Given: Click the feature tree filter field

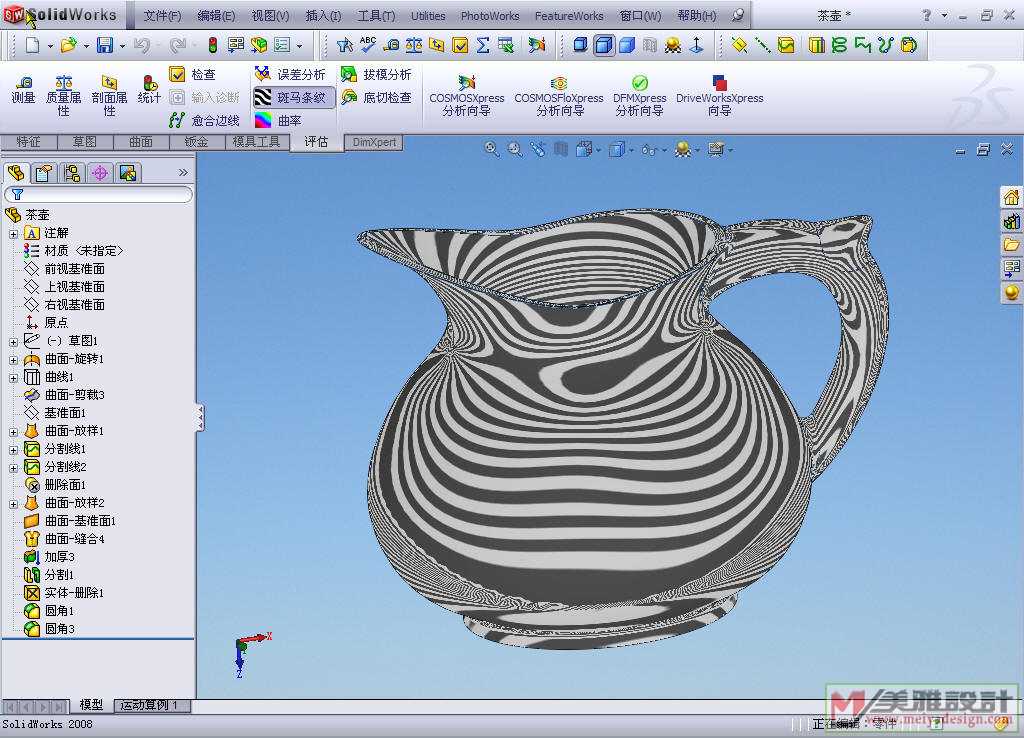Looking at the screenshot, I should [x=100, y=194].
